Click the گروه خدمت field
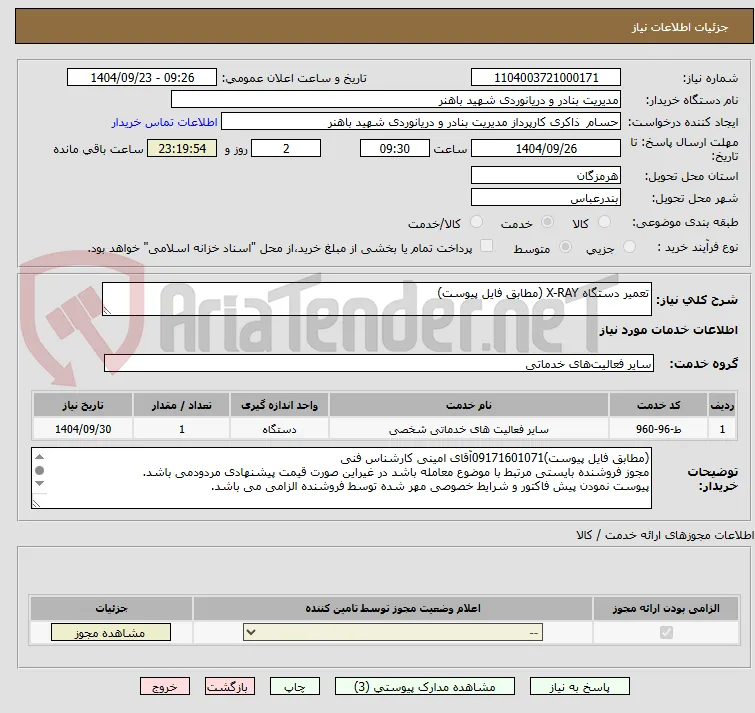 point(378,363)
